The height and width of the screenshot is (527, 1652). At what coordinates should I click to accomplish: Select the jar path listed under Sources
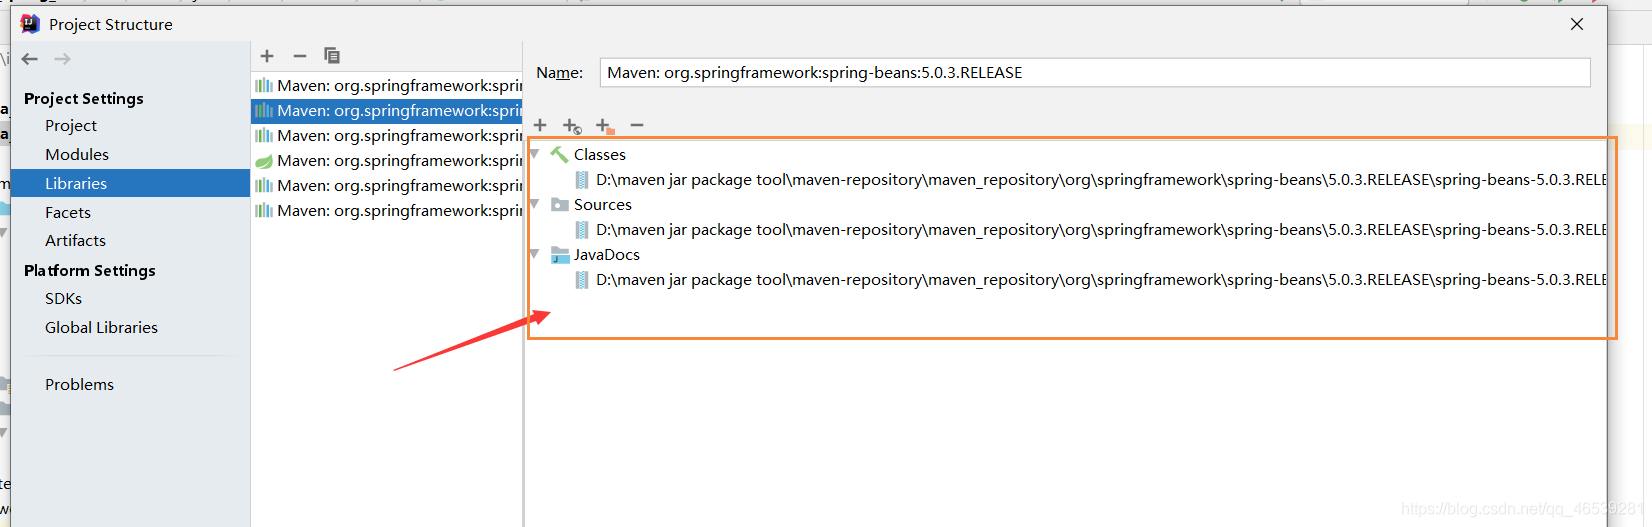(x=1101, y=230)
